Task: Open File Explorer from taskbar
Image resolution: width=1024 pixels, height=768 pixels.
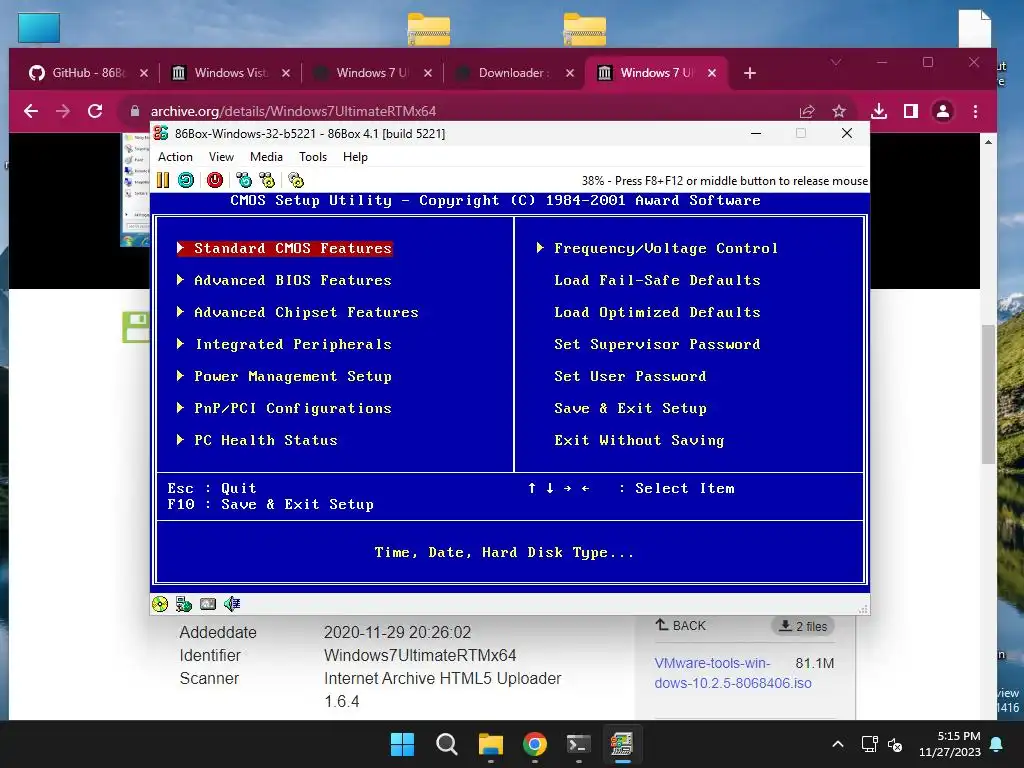Action: (x=490, y=744)
